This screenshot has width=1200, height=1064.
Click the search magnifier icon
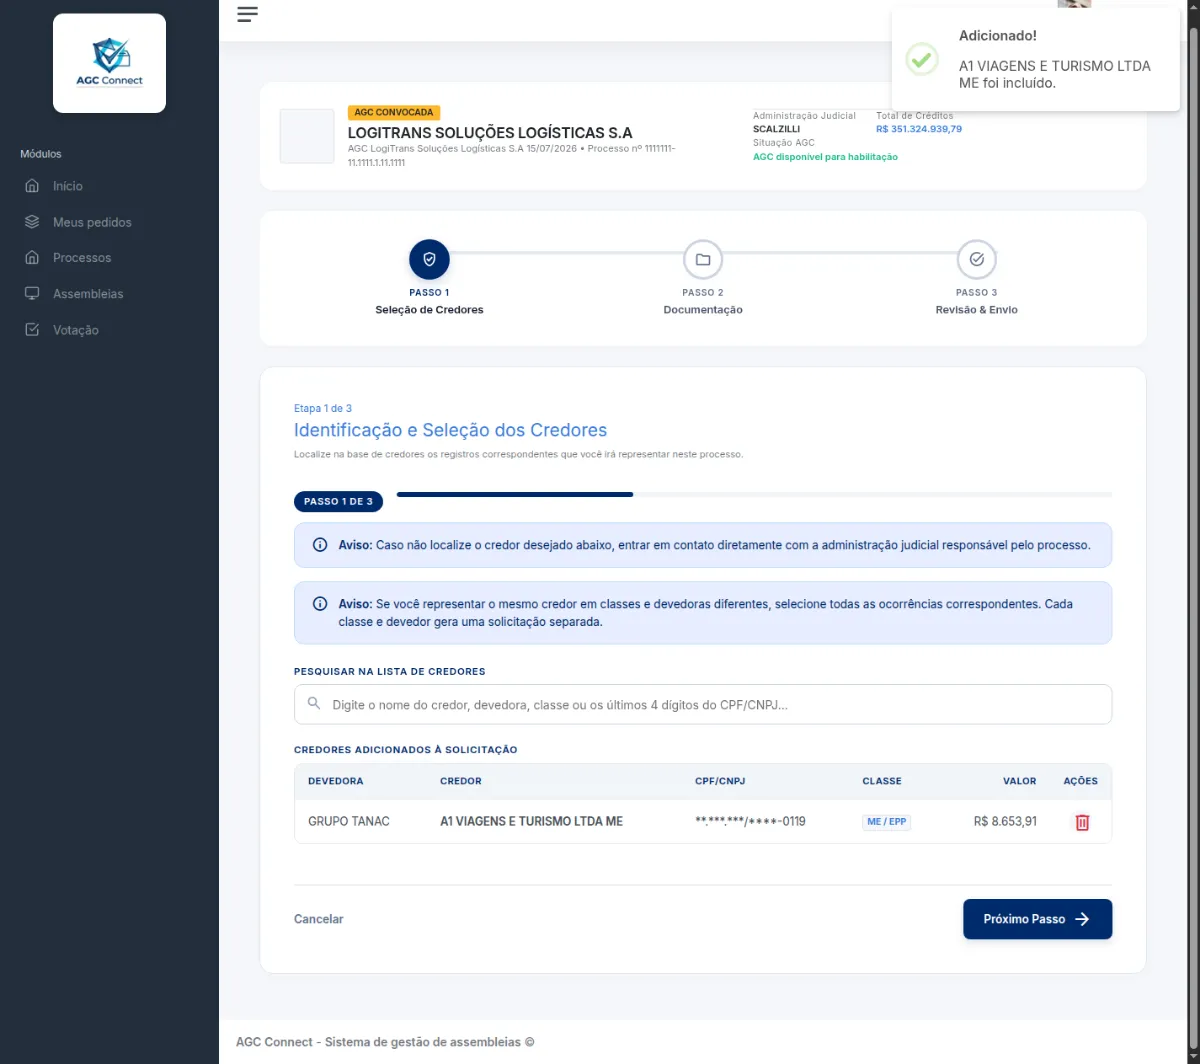(x=314, y=704)
